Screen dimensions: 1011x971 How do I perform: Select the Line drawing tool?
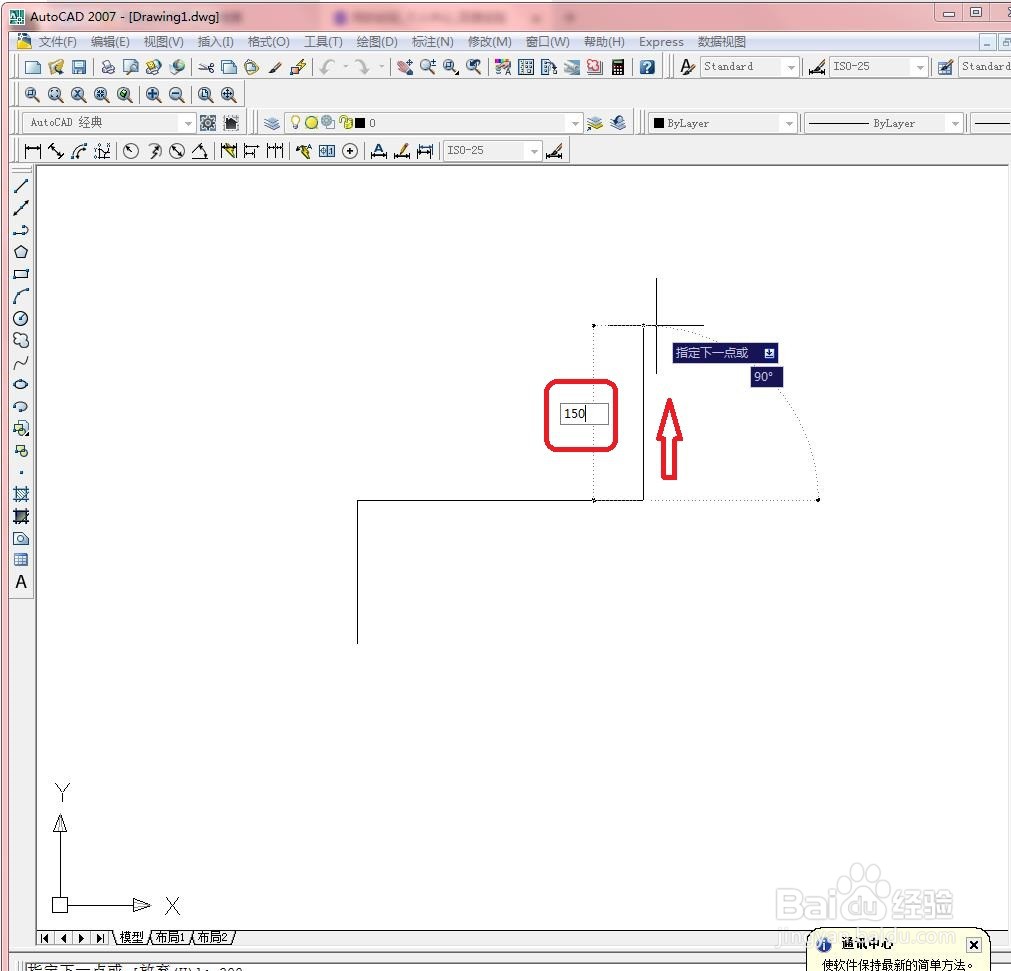tap(21, 186)
